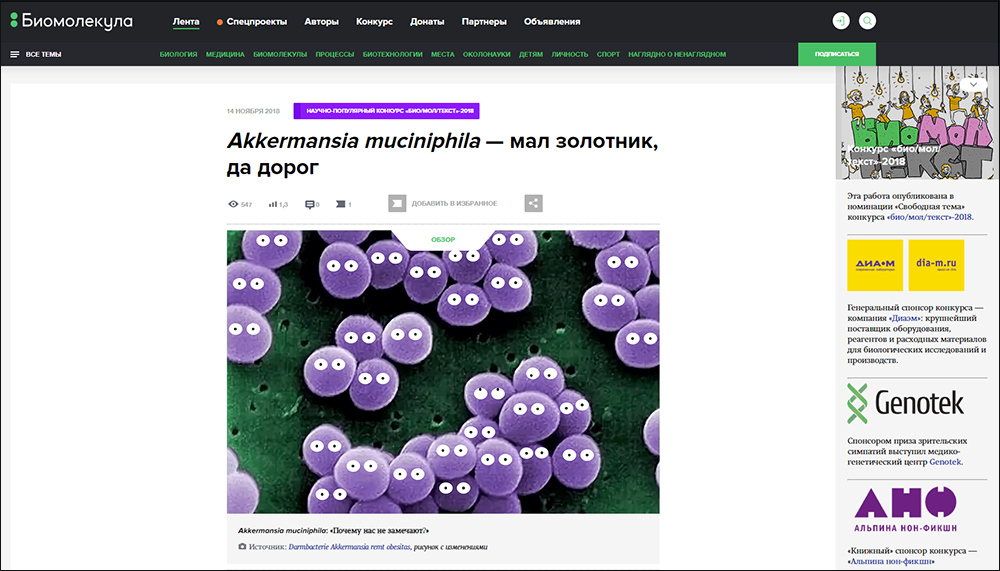The height and width of the screenshot is (571, 1000).
Task: Expand the contest banner chevron
Action: (973, 84)
